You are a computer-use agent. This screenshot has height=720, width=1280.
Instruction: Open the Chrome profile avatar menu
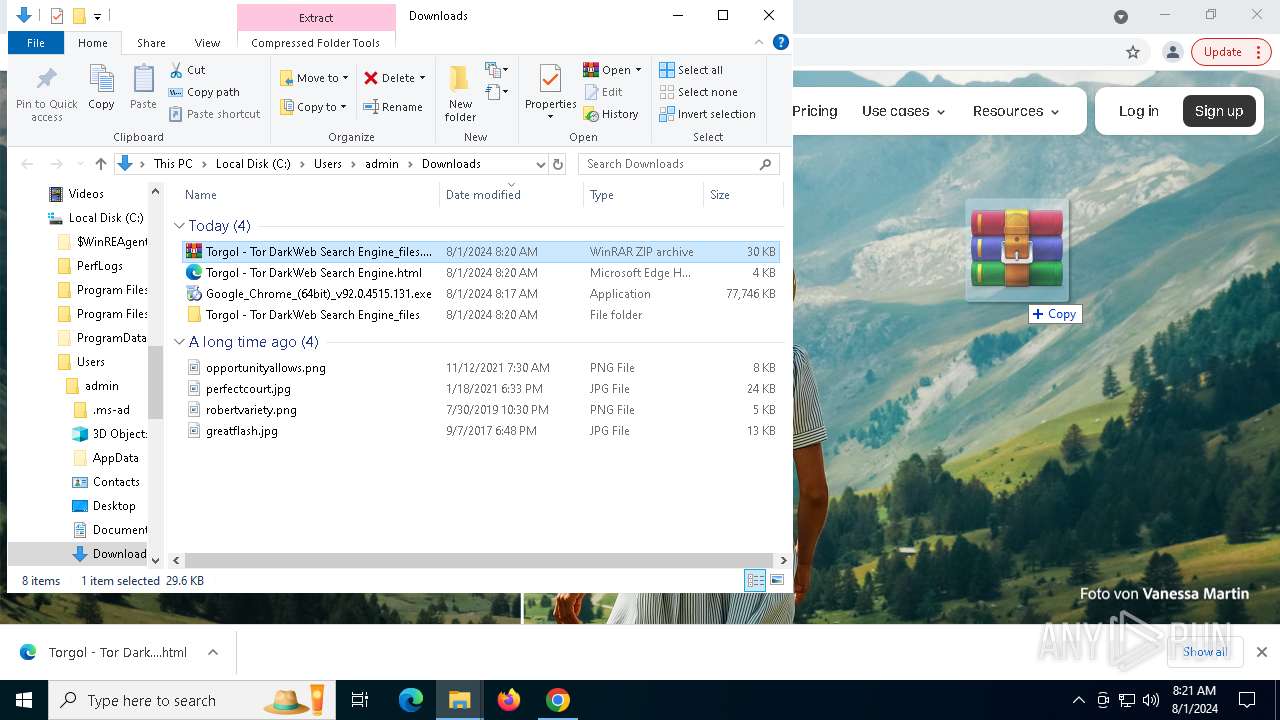point(1173,52)
